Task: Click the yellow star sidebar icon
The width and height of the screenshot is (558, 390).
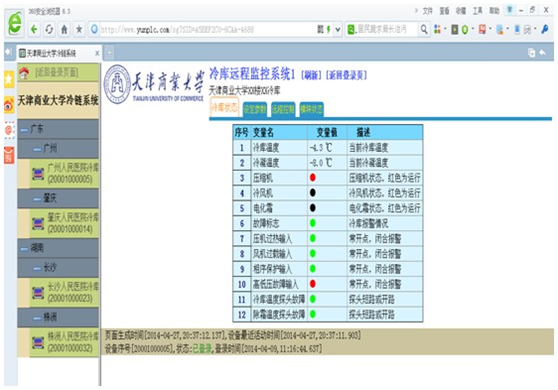Action: [x=9, y=79]
